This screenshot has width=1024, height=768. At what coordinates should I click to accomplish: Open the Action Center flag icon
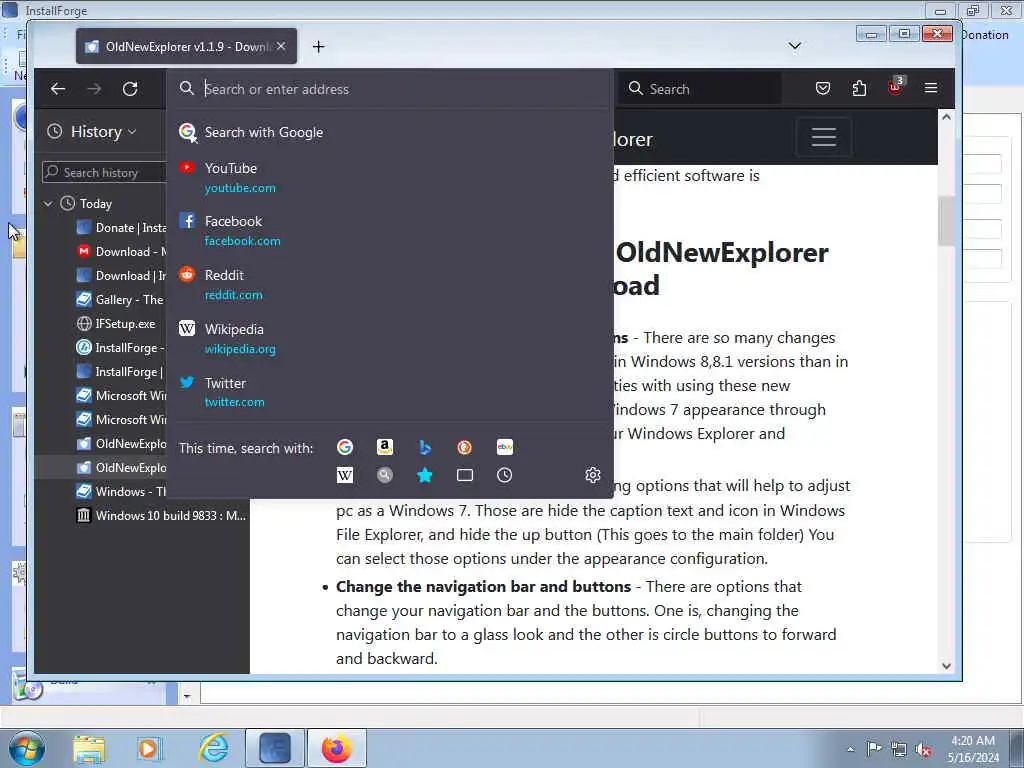pyautogui.click(x=873, y=748)
